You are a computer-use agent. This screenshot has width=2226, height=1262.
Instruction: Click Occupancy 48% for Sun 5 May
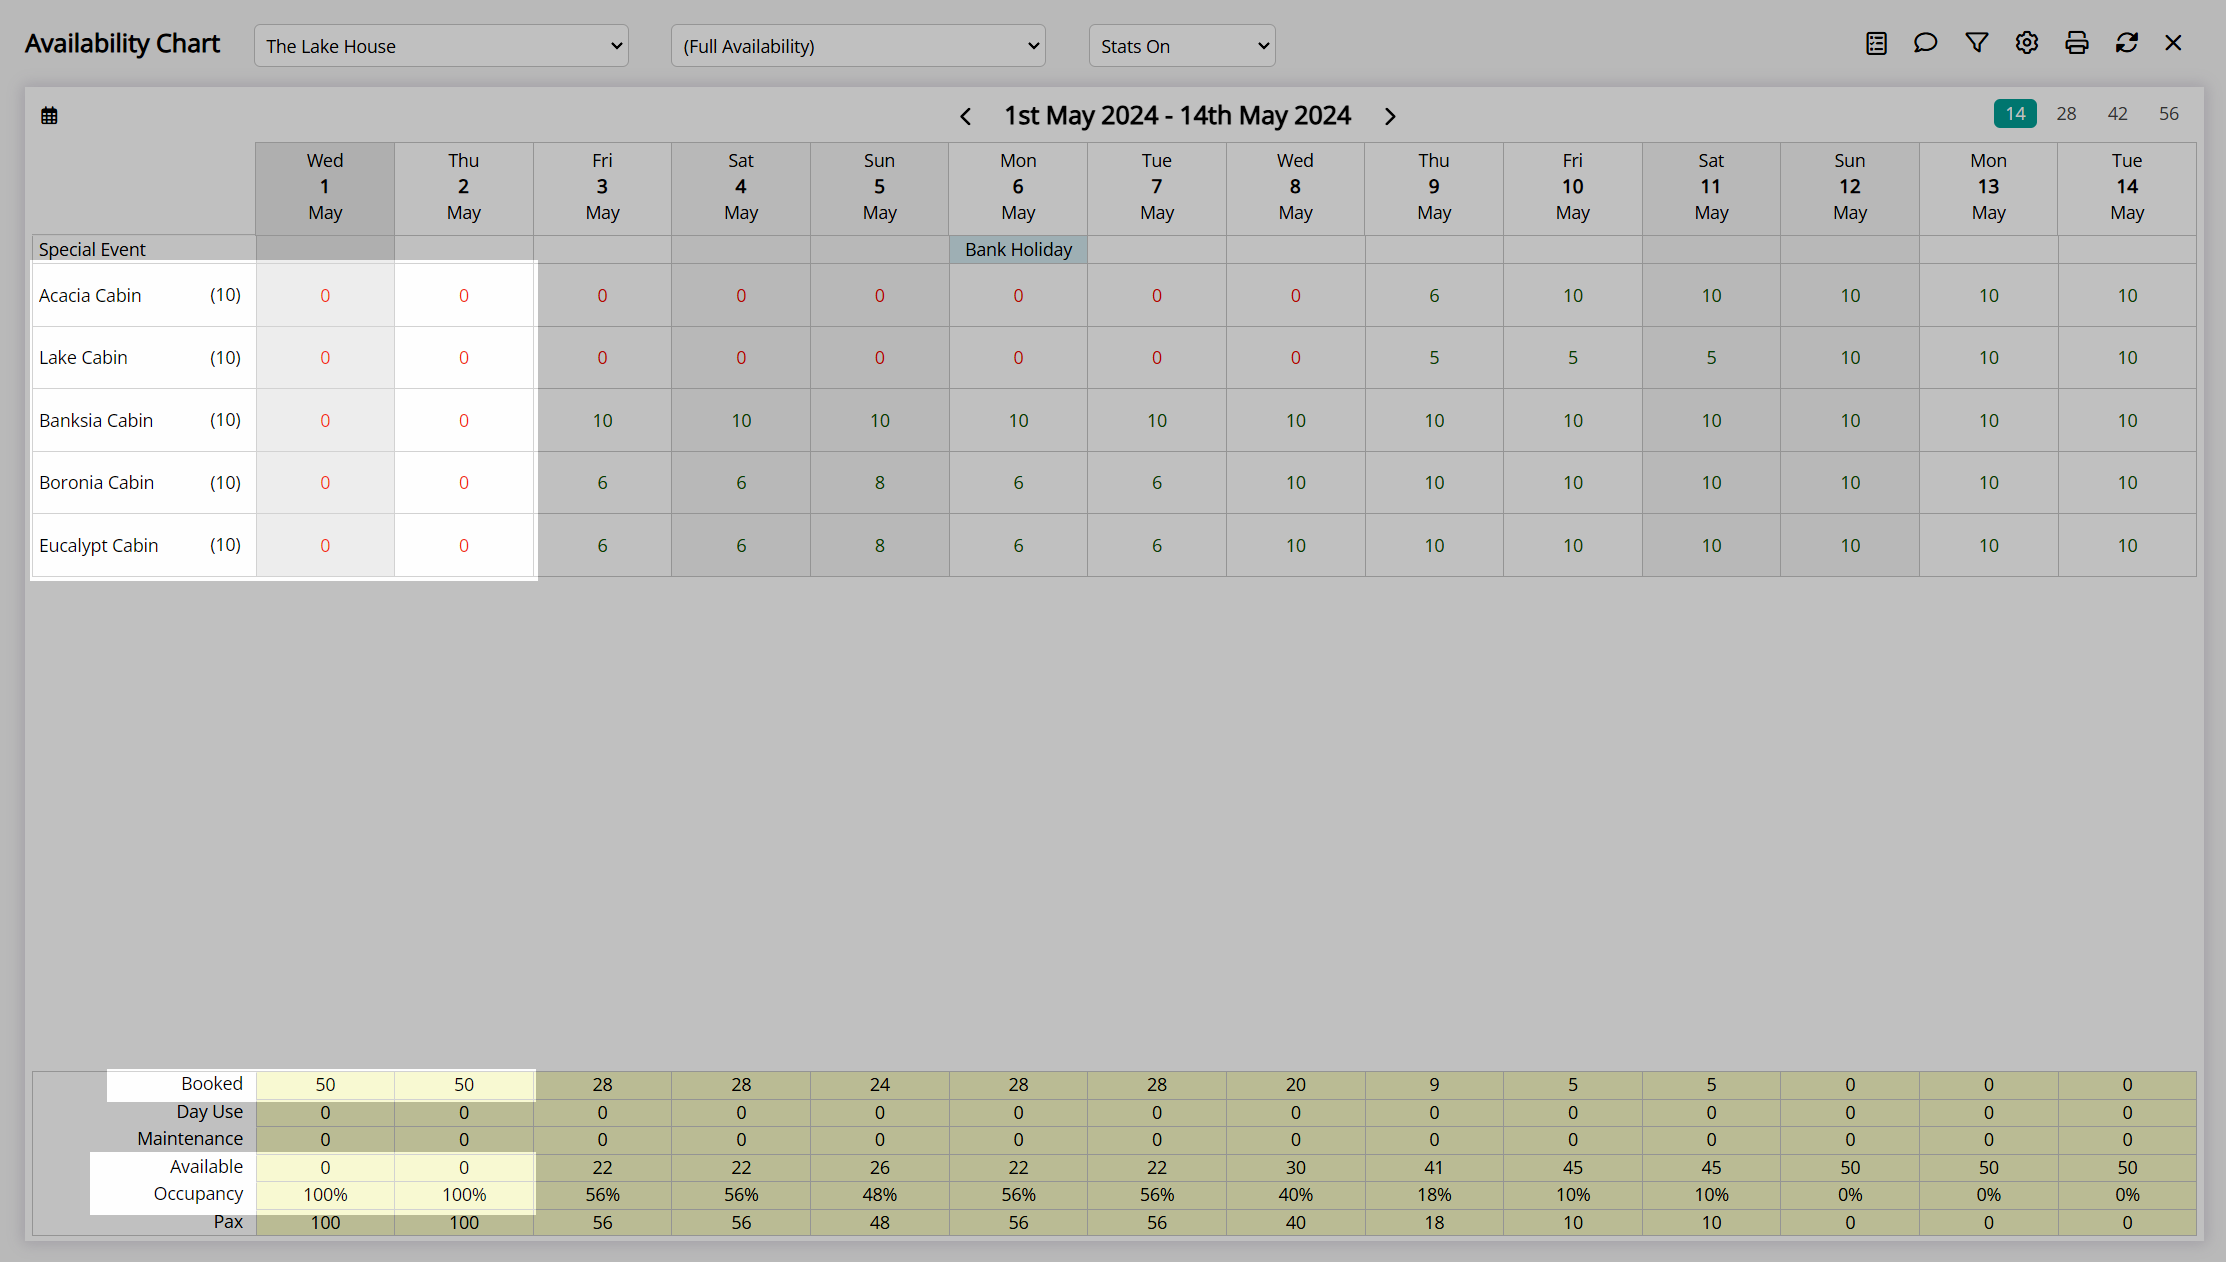(x=879, y=1194)
